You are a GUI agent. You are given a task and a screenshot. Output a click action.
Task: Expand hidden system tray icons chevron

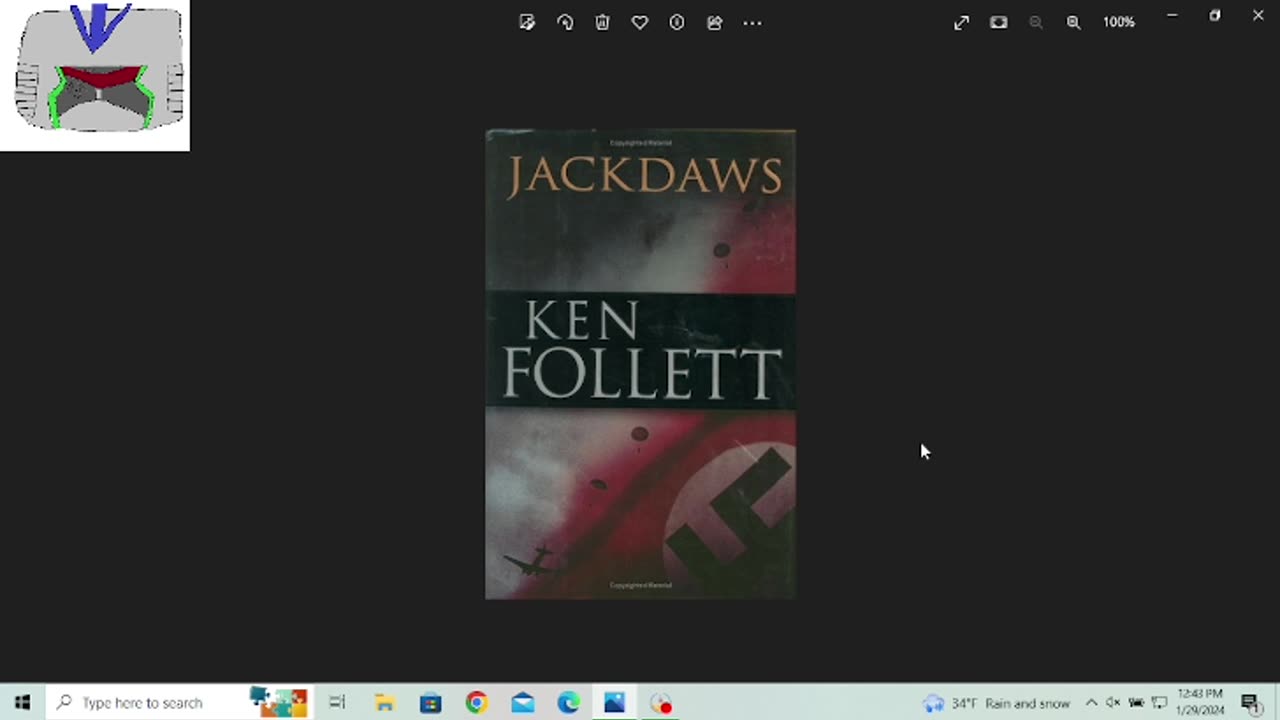click(x=1091, y=703)
